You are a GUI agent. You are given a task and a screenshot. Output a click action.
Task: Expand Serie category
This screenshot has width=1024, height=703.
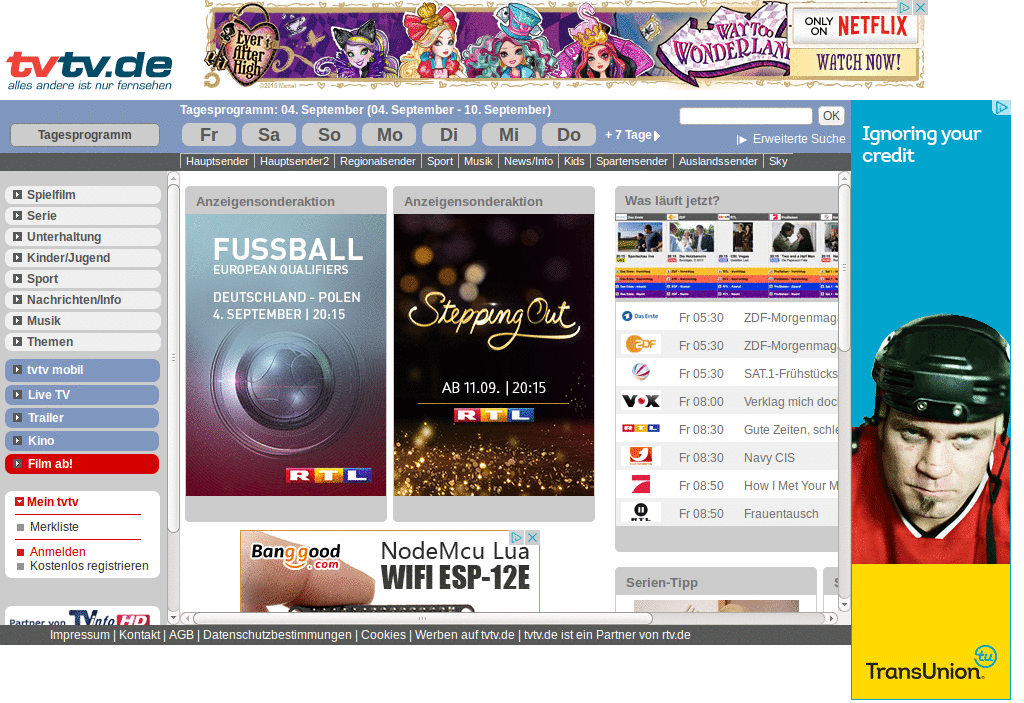[17, 216]
